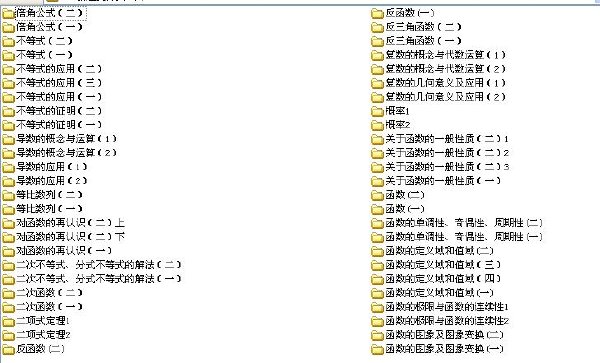This screenshot has width=600, height=363.
Task: Click the folder icon beside 不等式的应用（二）
Action: 8,69
